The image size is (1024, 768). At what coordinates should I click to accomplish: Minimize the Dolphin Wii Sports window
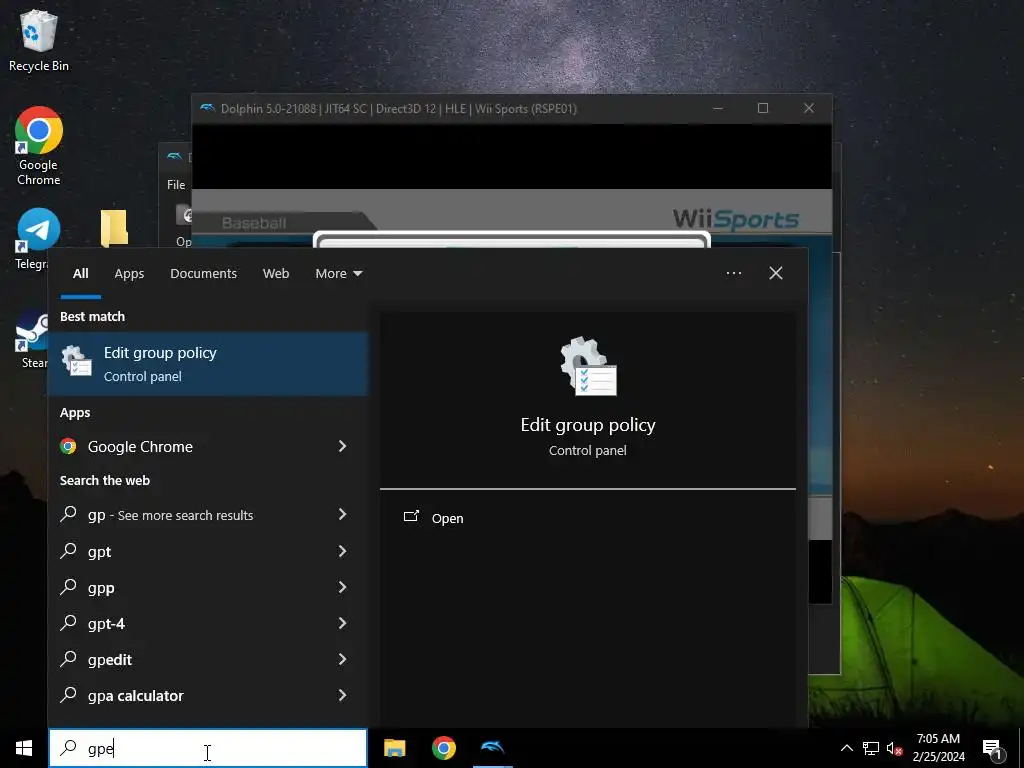click(718, 108)
